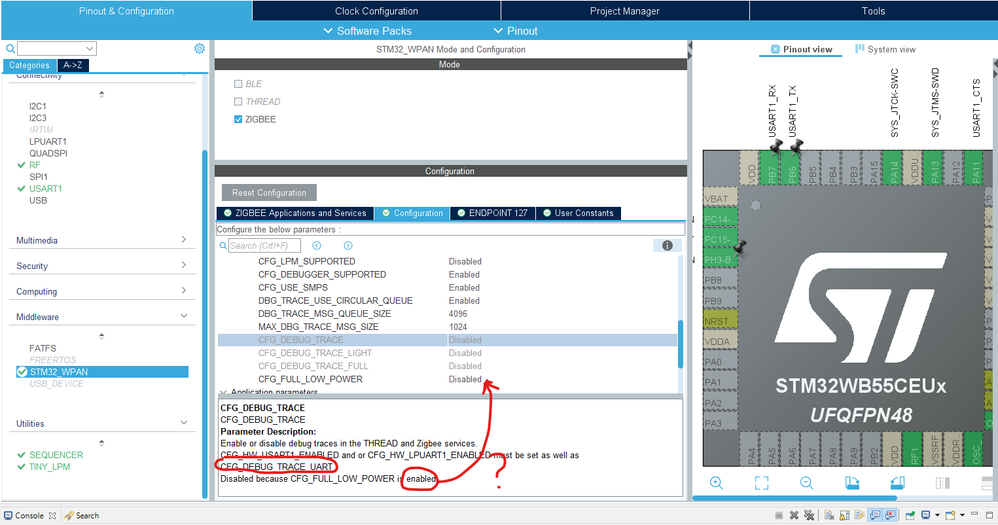Screen dimensions: 998x525
Task: Show parameter info with the i icon
Action: coord(667,246)
